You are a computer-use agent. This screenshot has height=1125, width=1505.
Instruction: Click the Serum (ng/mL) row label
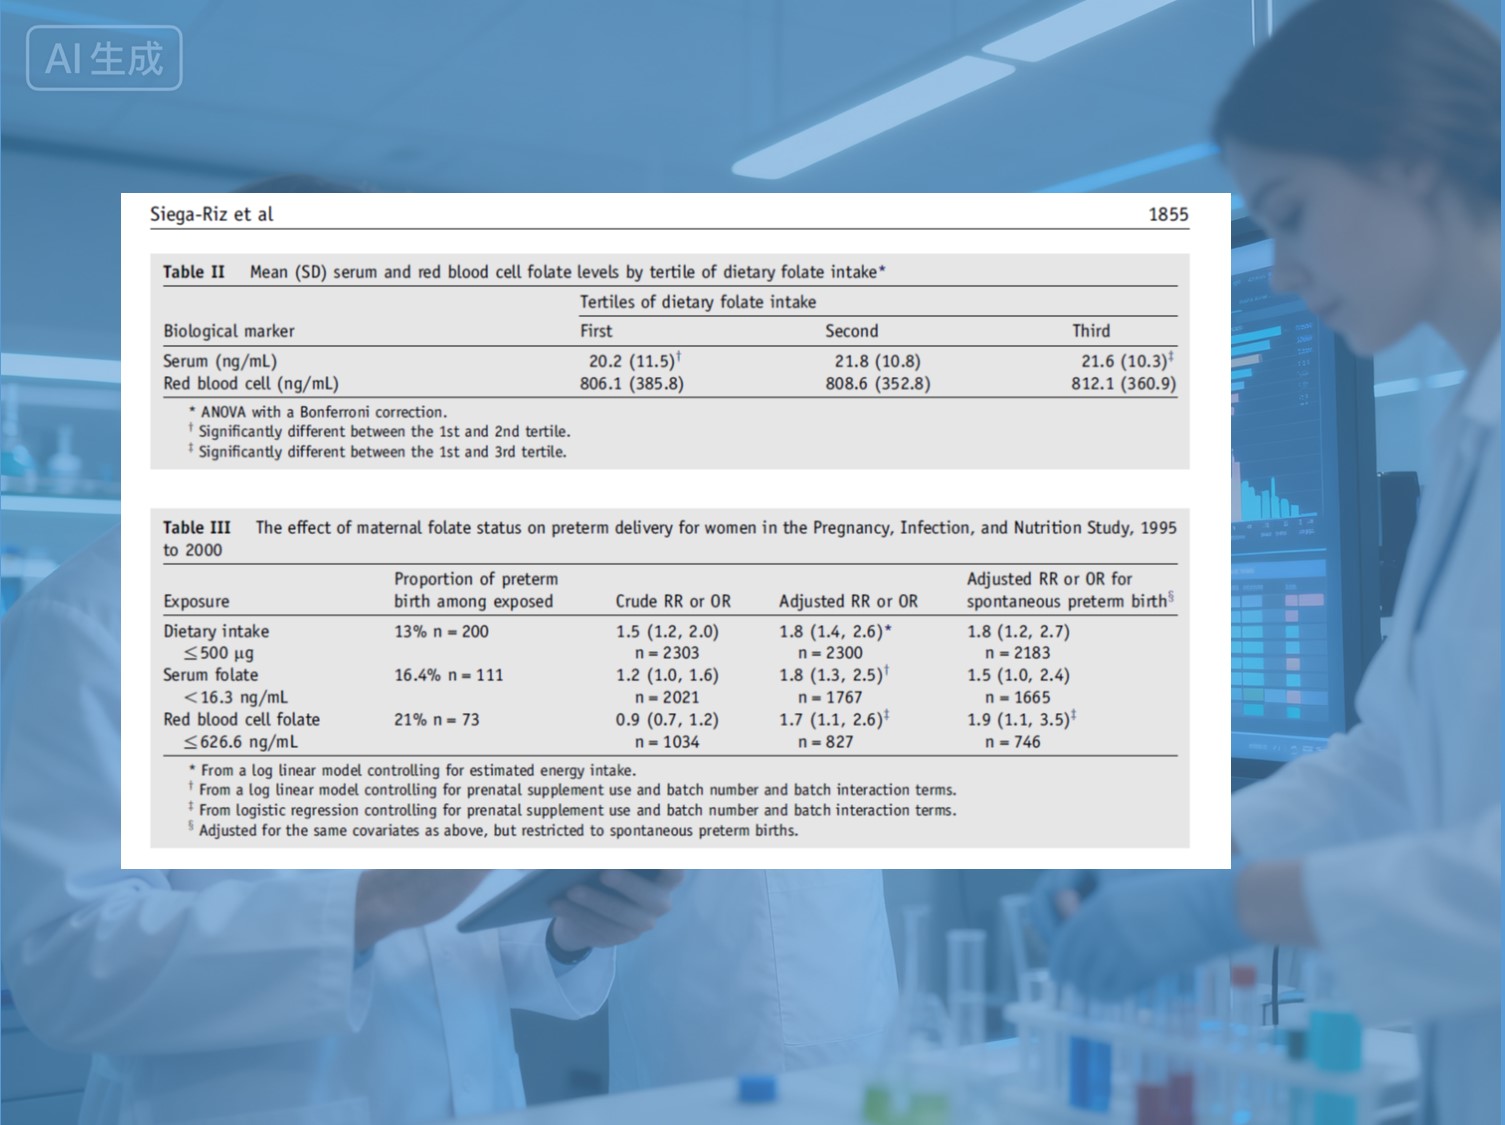[220, 361]
